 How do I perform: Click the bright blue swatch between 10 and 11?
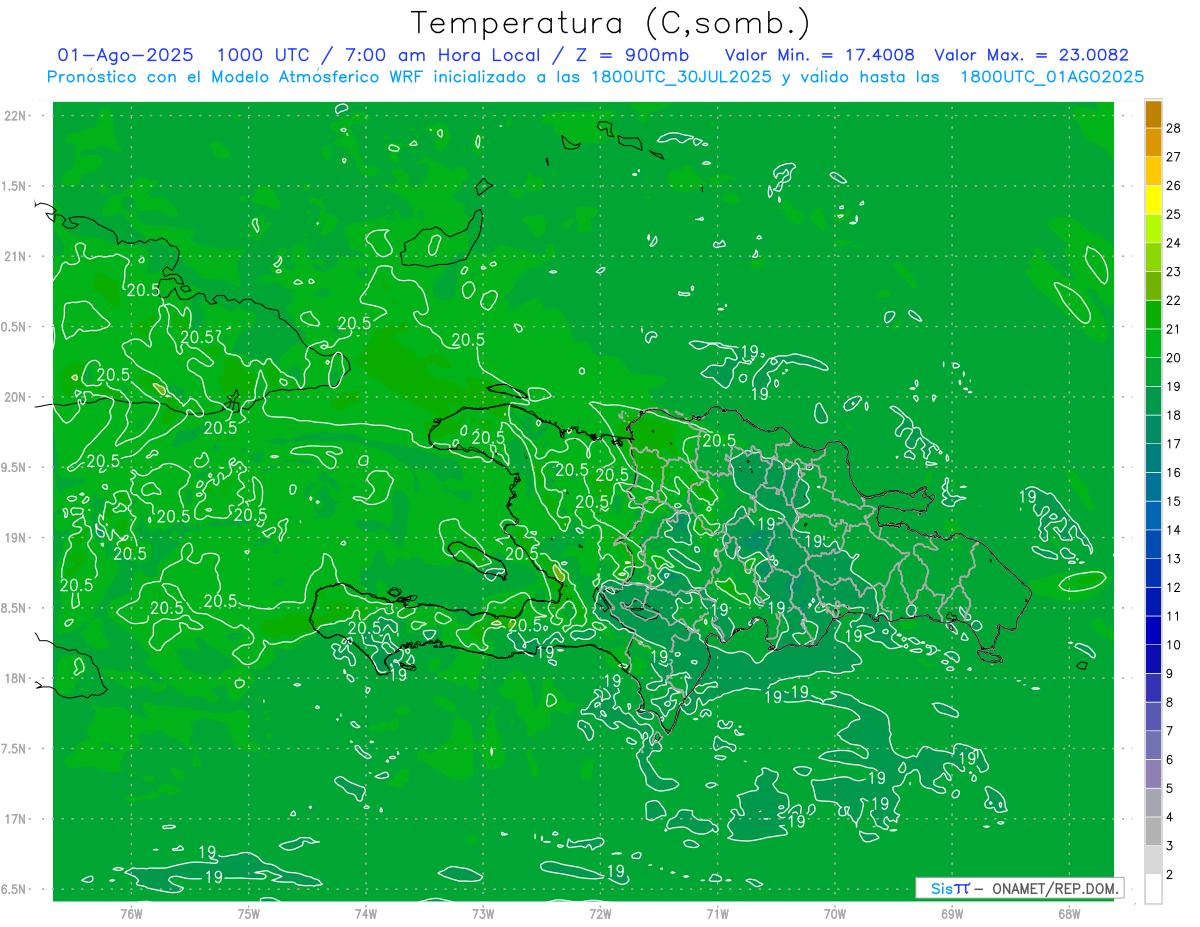coord(1153,630)
